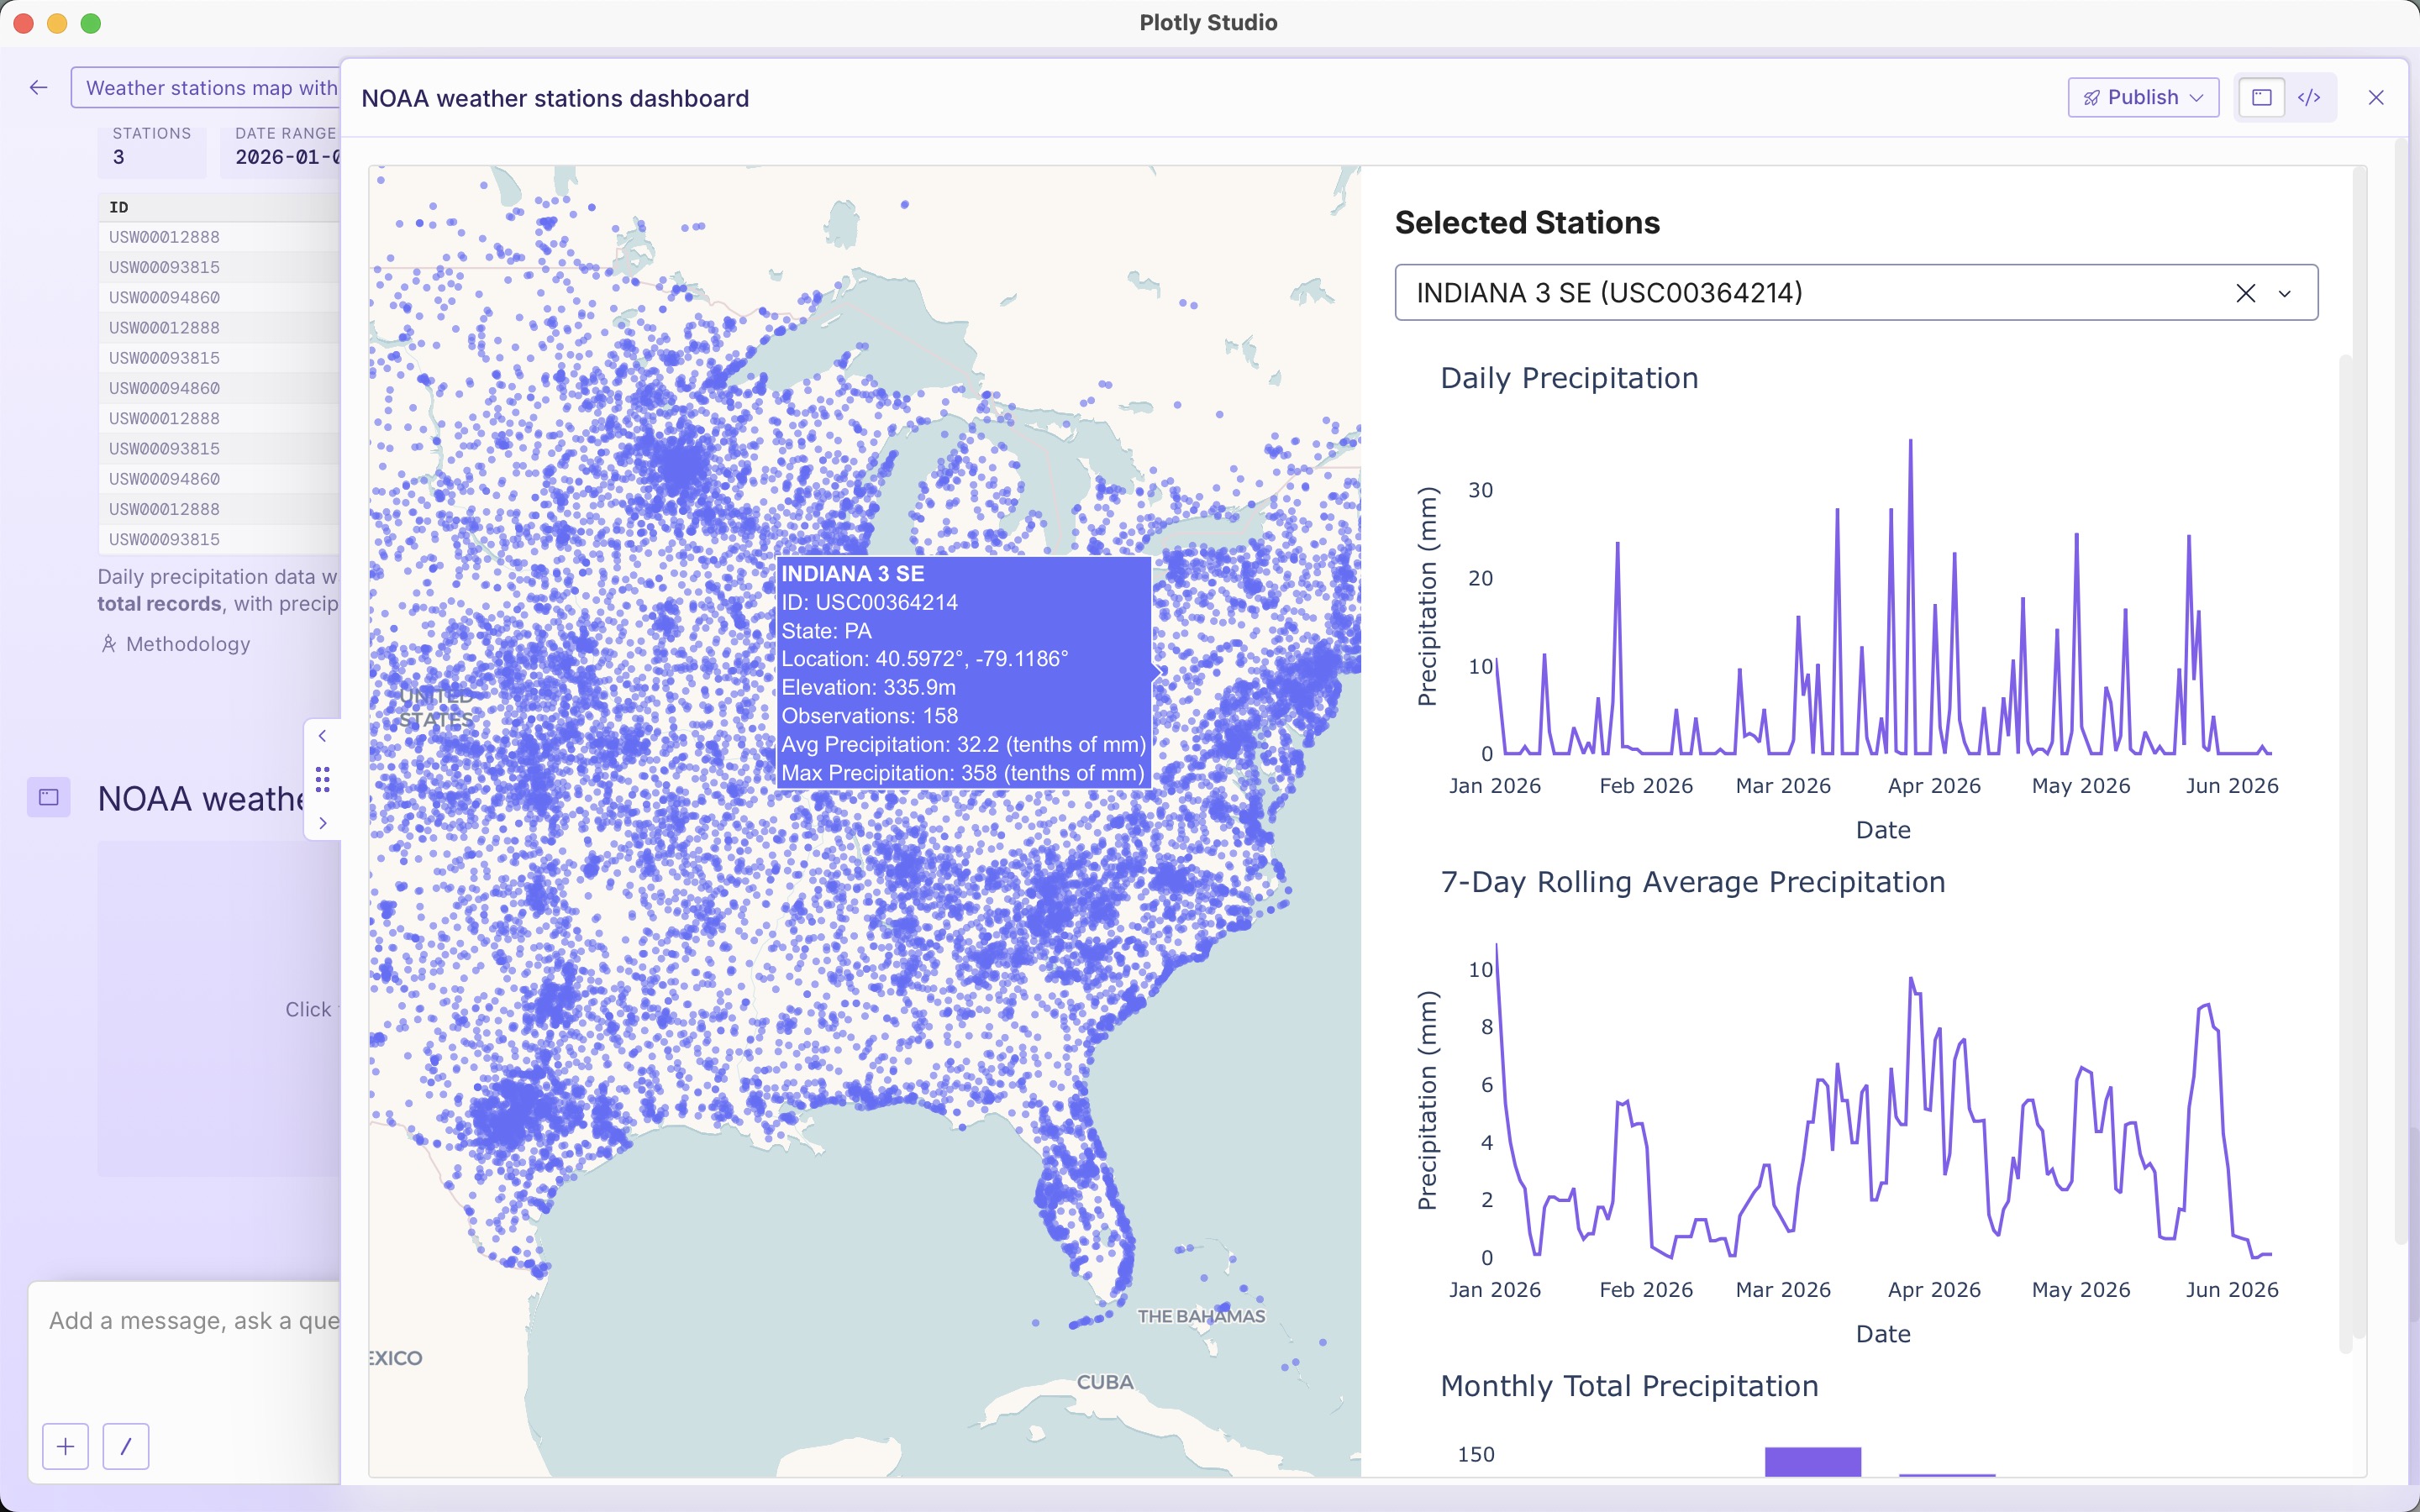Click Apr 2026 tick on Daily Precipitation axis
Viewport: 2420px width, 1512px height.
coord(1934,786)
